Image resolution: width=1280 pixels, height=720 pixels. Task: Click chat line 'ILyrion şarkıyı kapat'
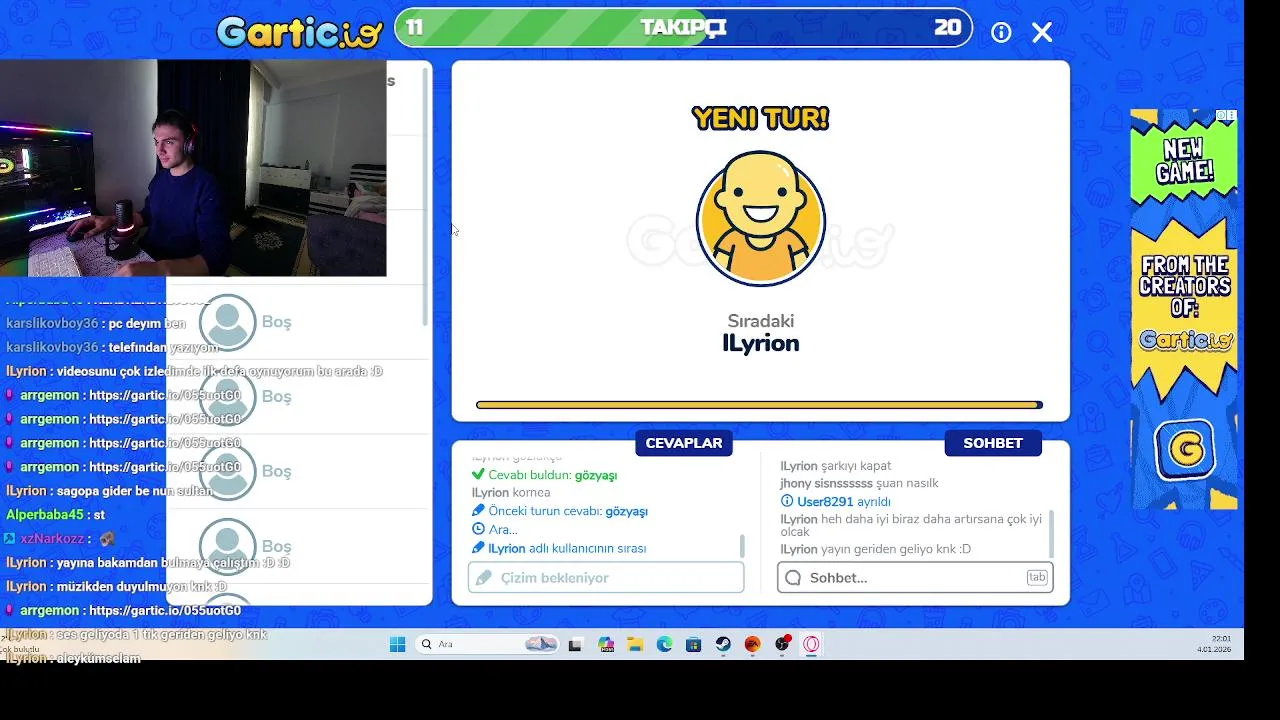(836, 466)
